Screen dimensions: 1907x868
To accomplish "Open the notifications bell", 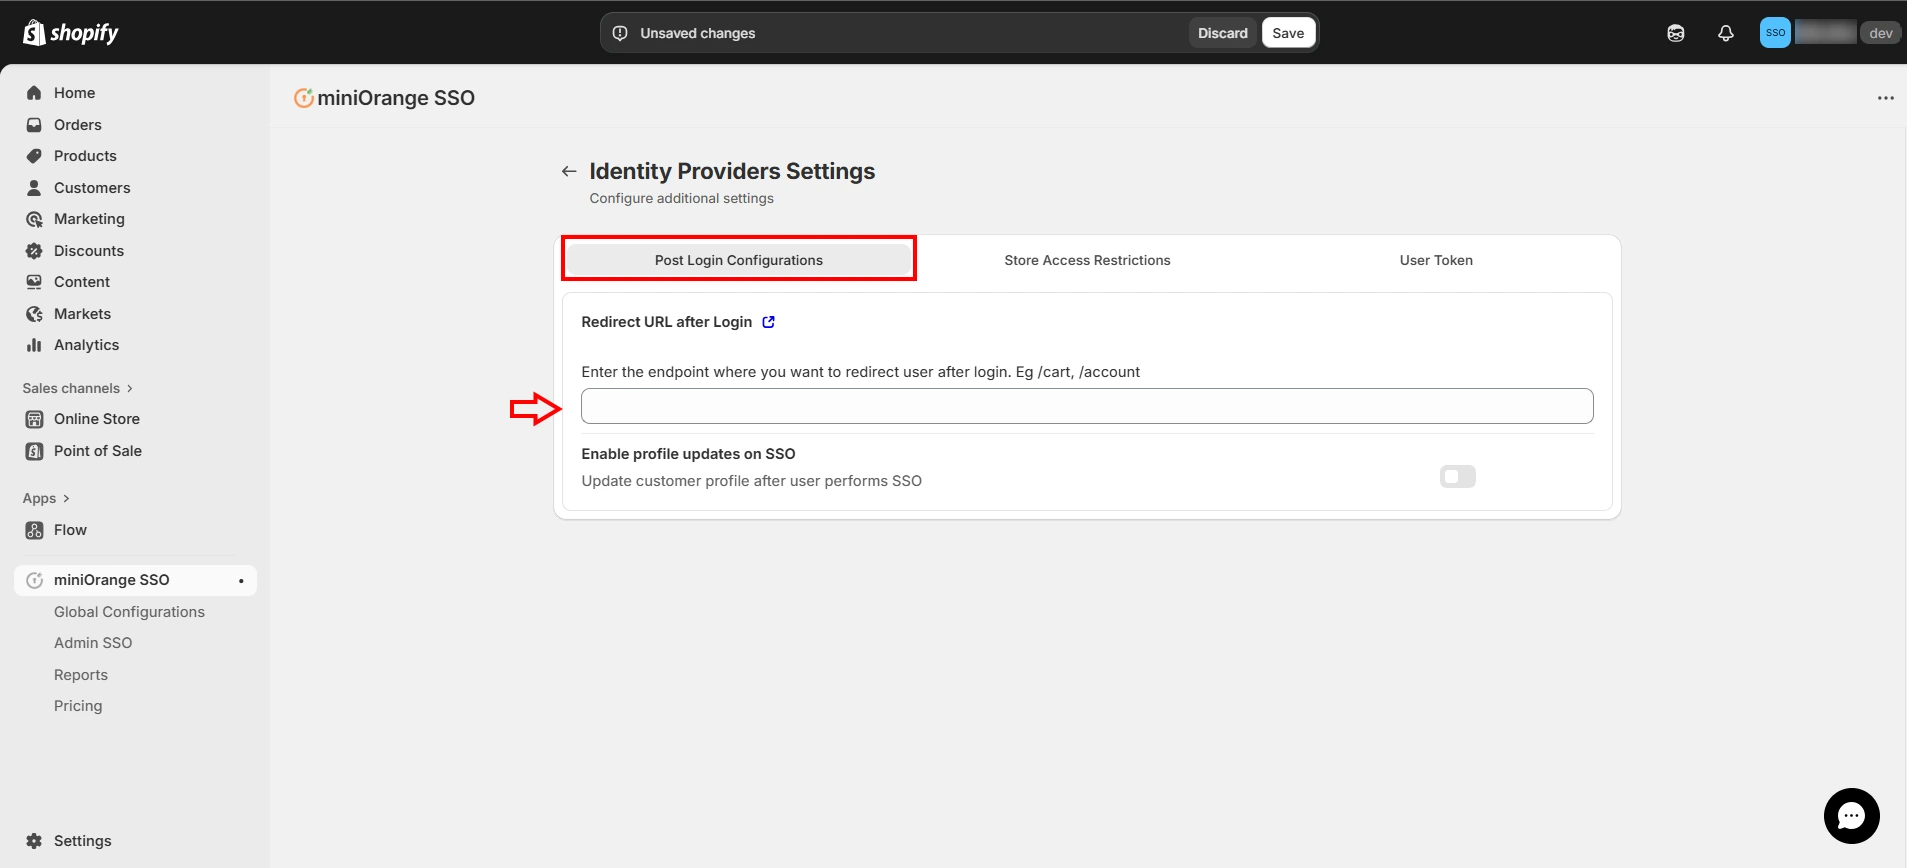I will click(1726, 33).
